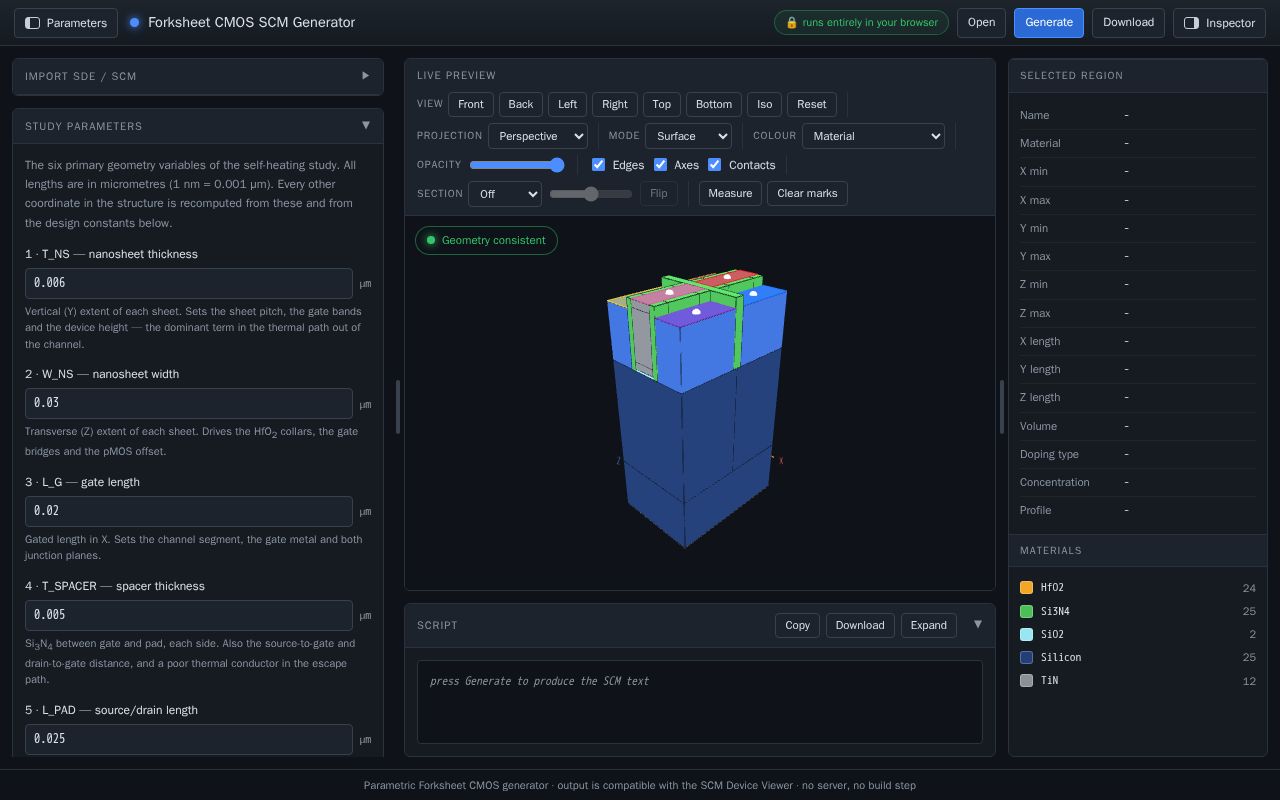Click the blue status dot beside the title
Screen dimensions: 1280x800
click(x=134, y=23)
